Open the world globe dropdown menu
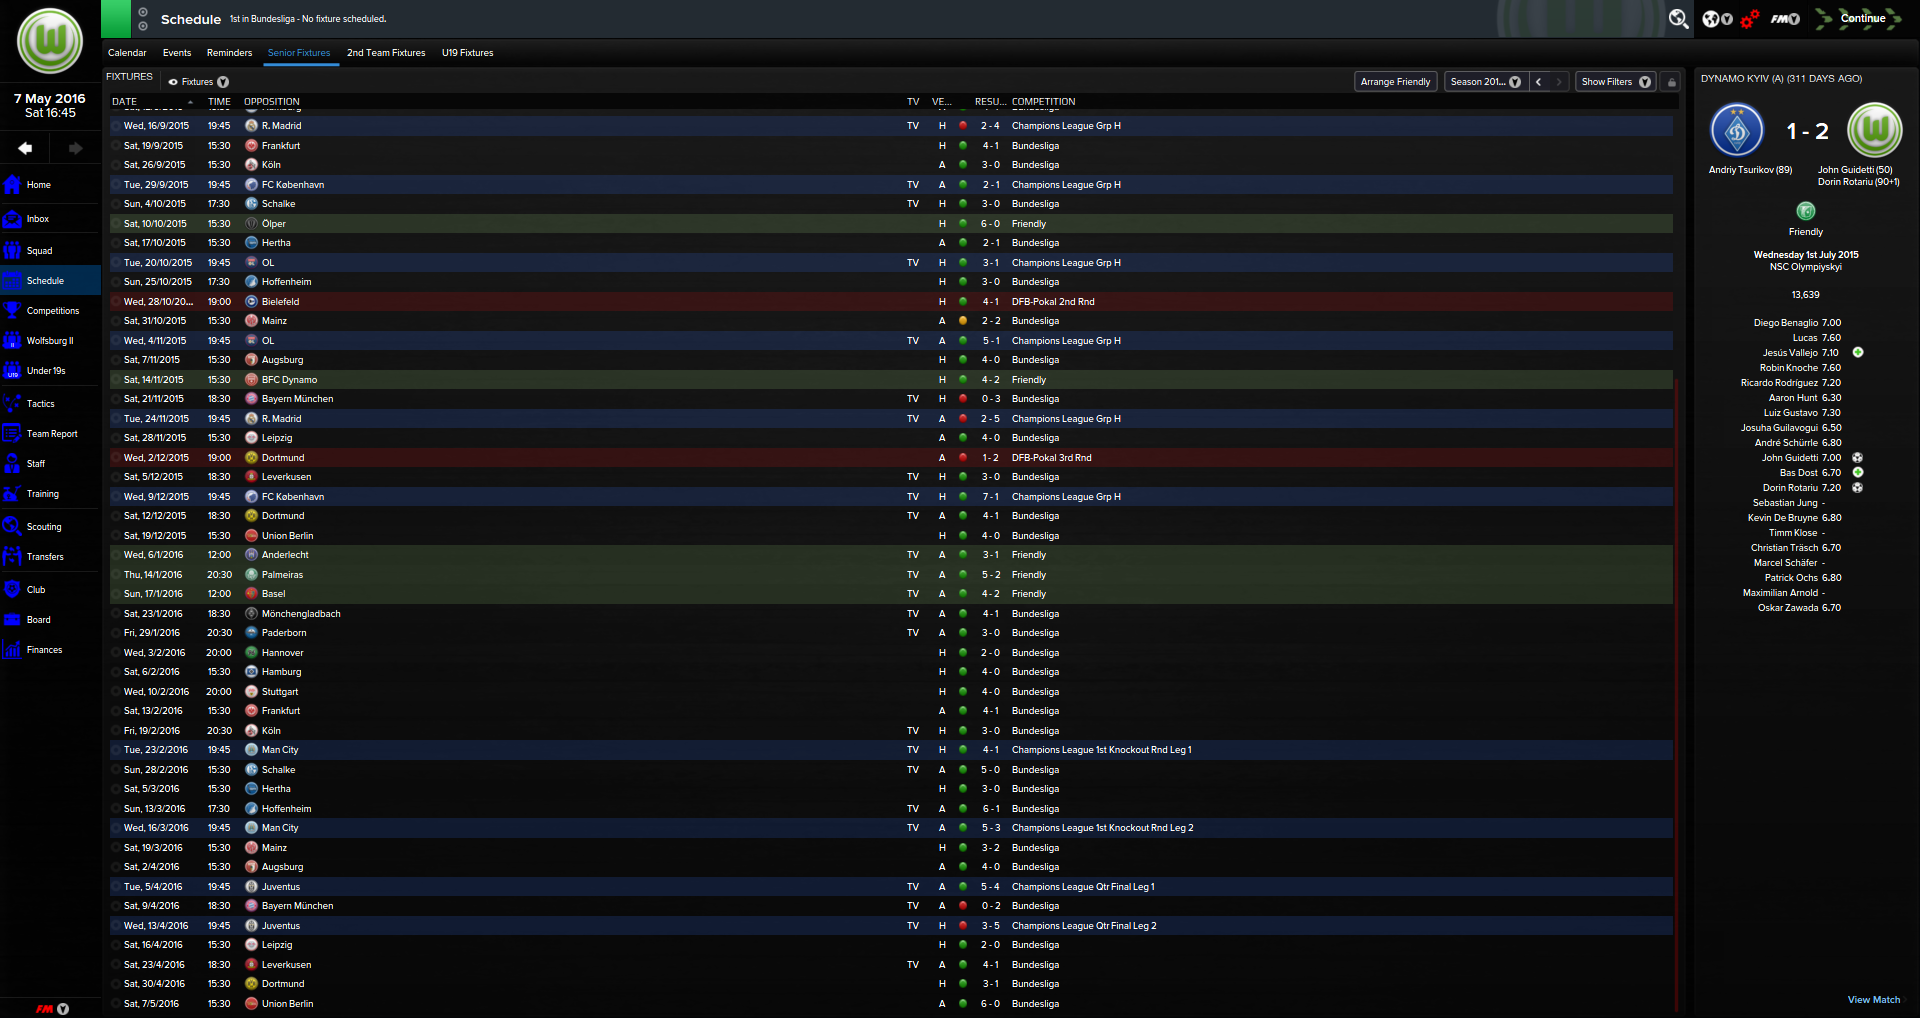The height and width of the screenshot is (1018, 1920). tap(1717, 18)
